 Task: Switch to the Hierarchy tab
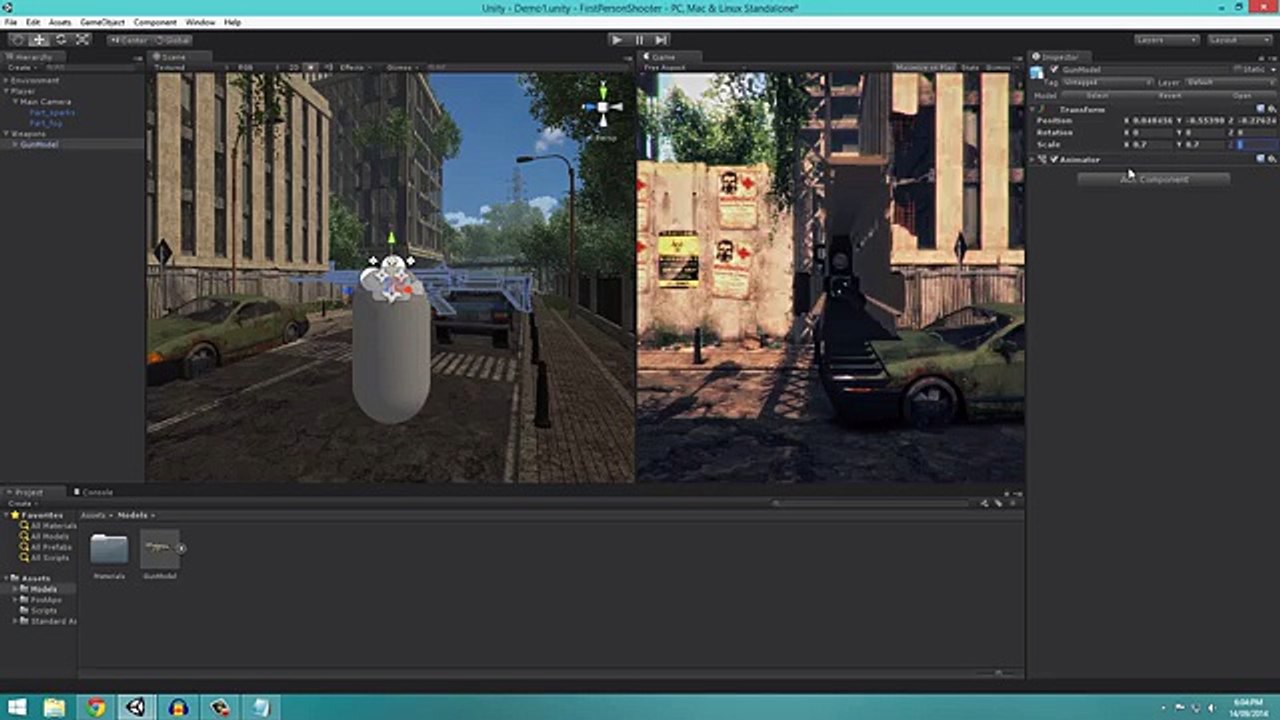point(32,57)
